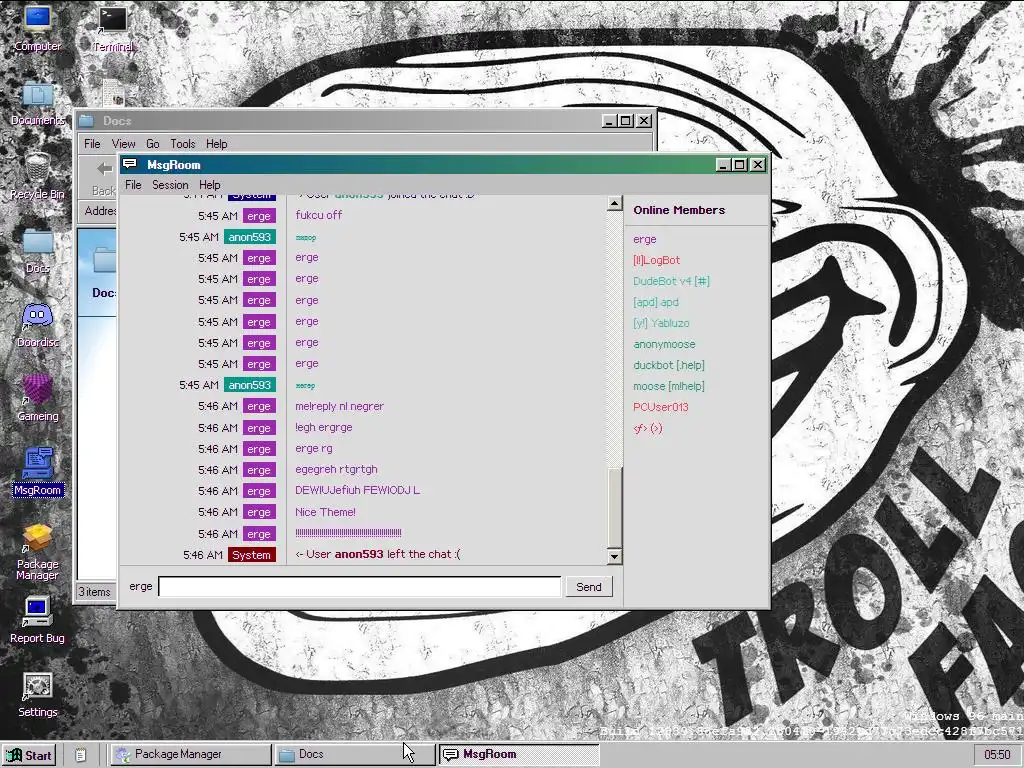
Task: Click the message "DEWIUJefiuh FEWIODJ L"
Action: (357, 490)
